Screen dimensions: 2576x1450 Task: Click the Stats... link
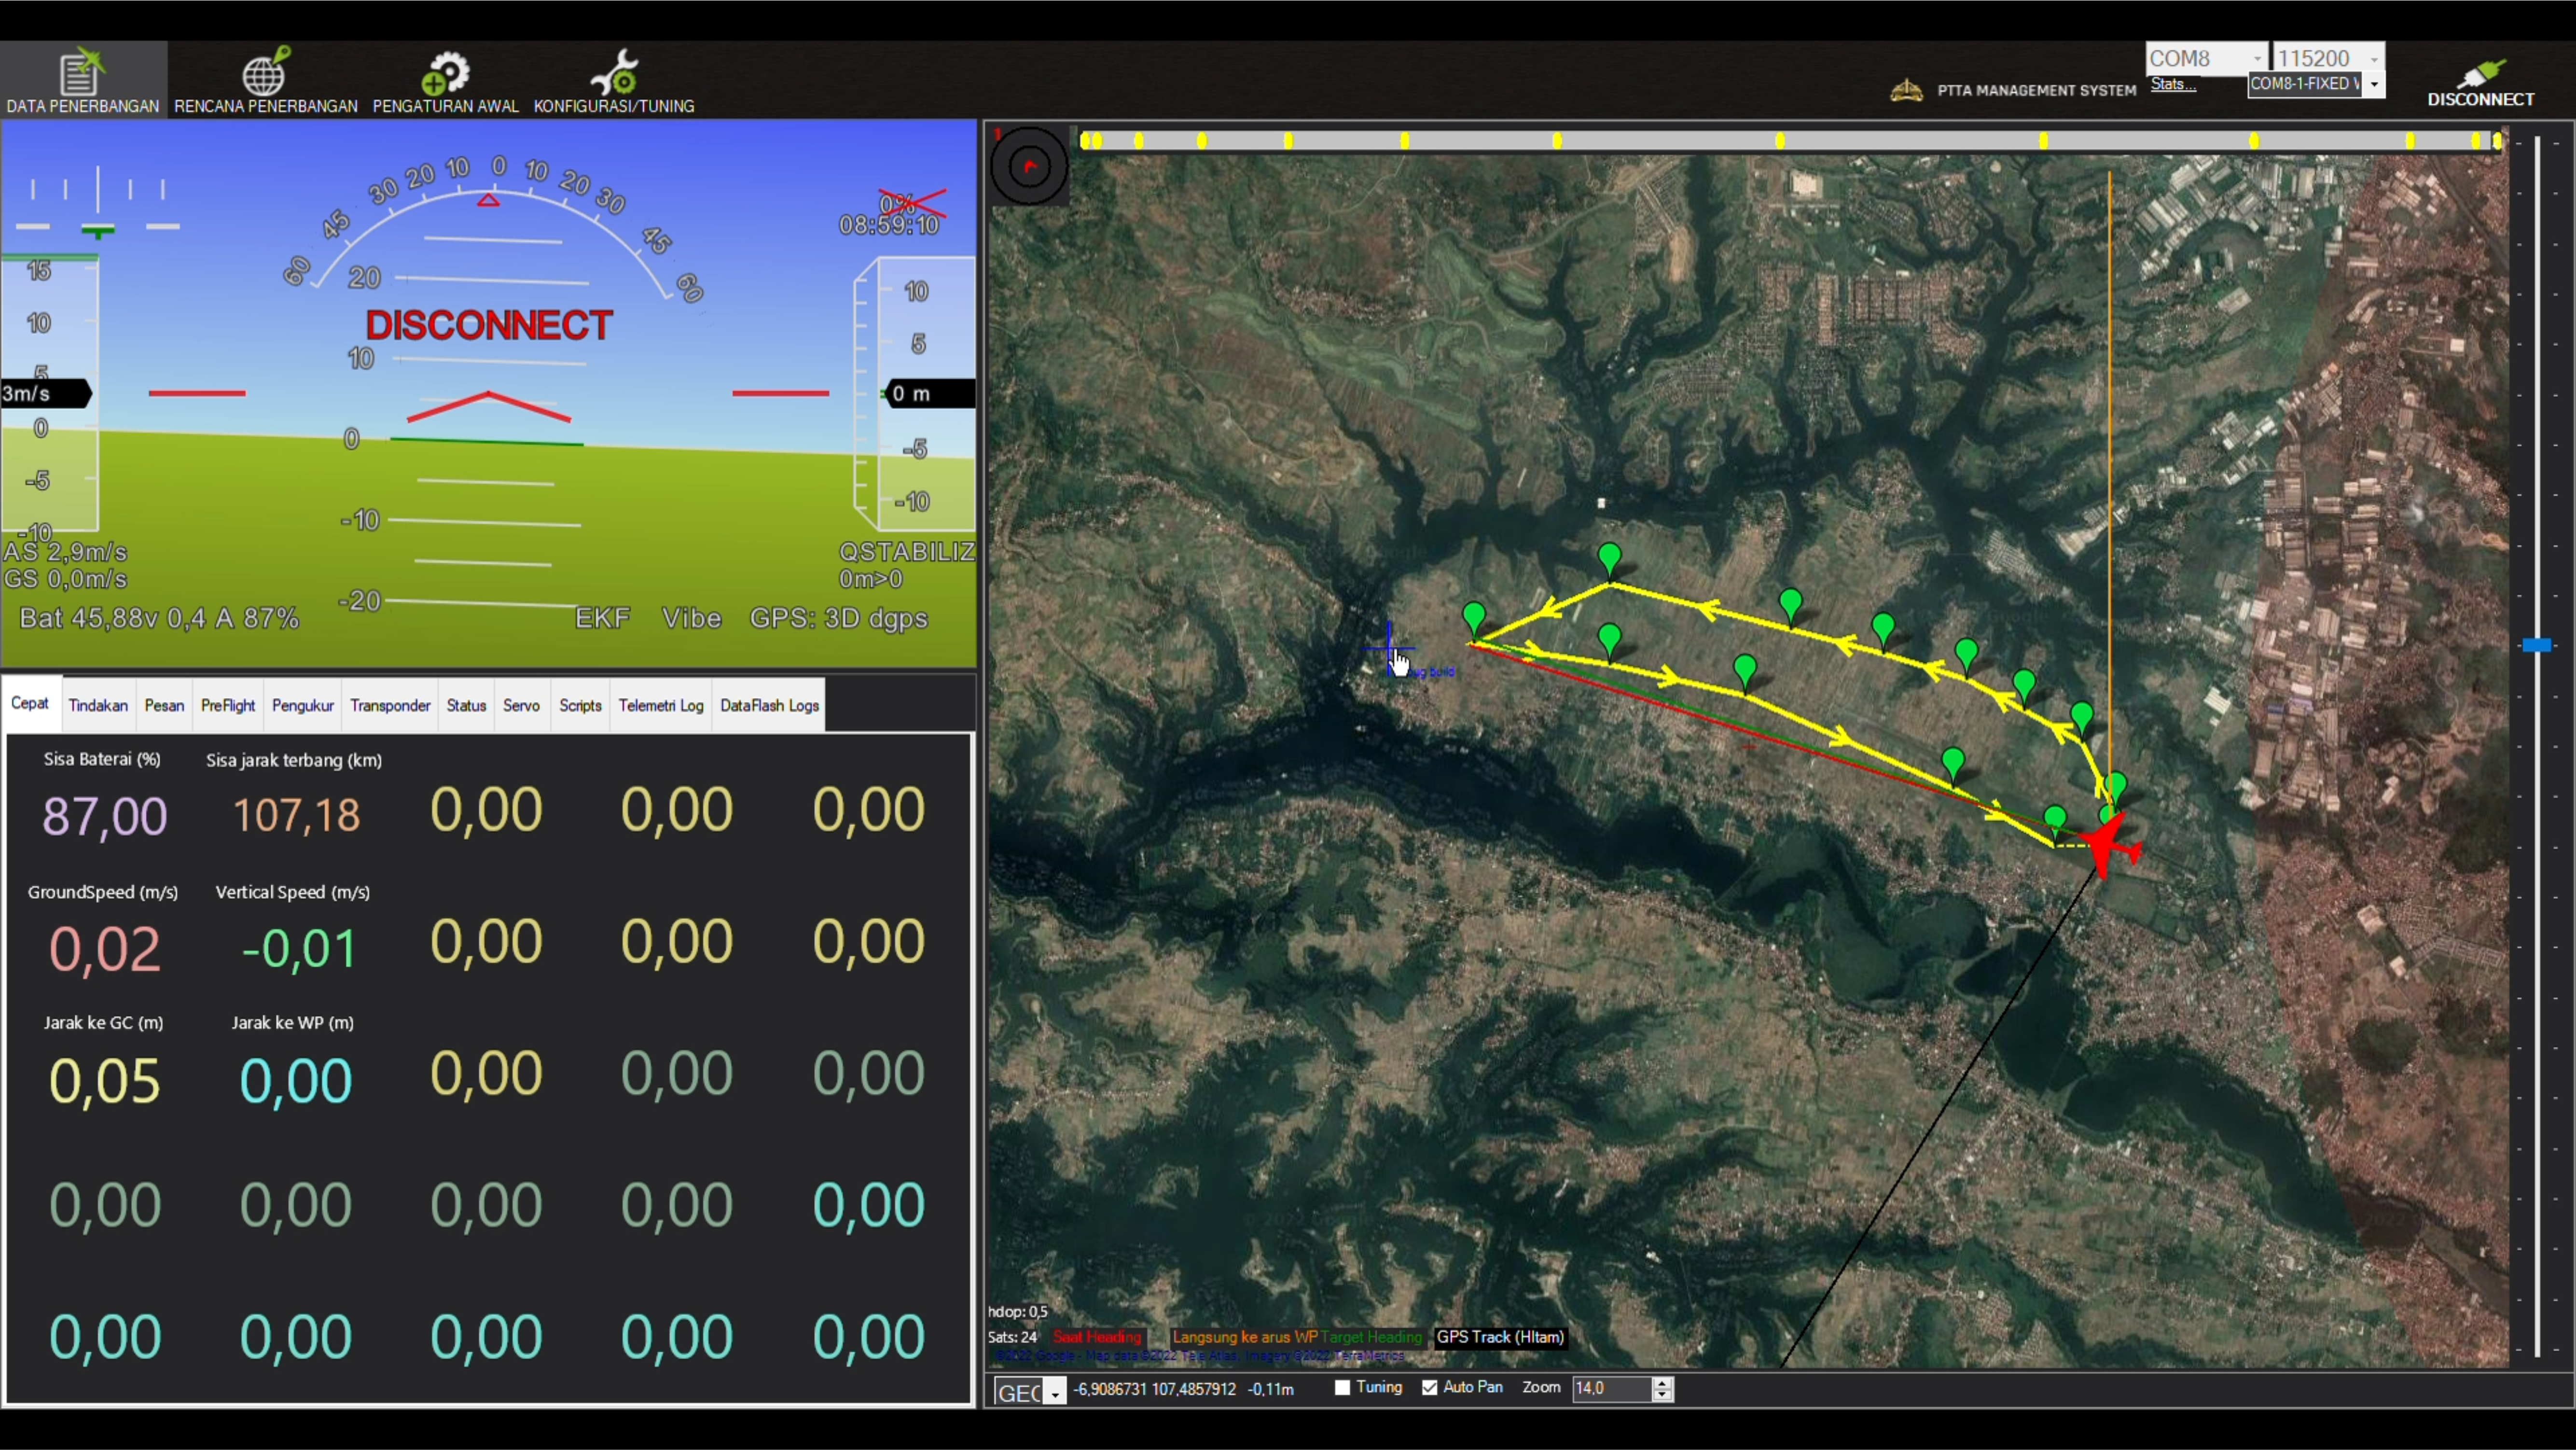point(2173,84)
